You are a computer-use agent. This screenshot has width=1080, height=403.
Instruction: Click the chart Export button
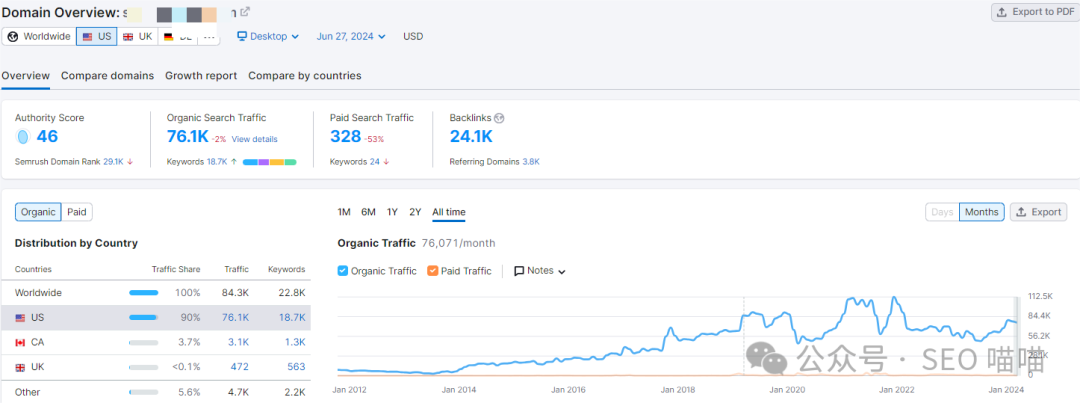(1038, 212)
